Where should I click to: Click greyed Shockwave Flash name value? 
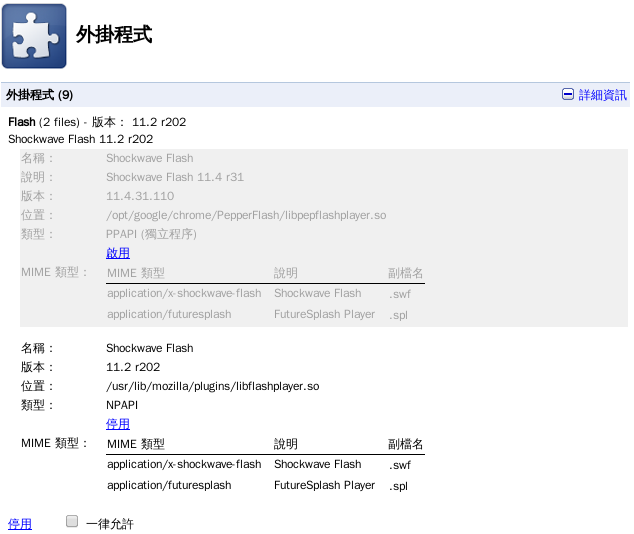click(x=150, y=158)
